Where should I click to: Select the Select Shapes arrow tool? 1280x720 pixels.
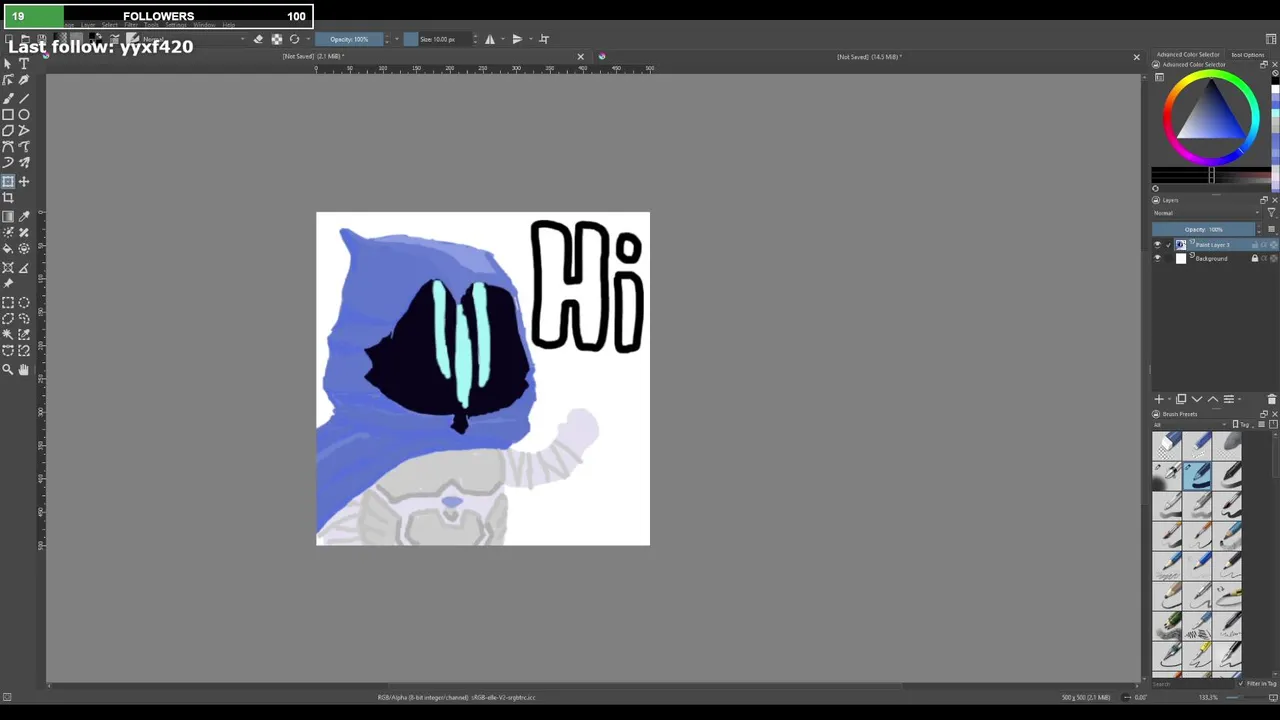[x=8, y=64]
